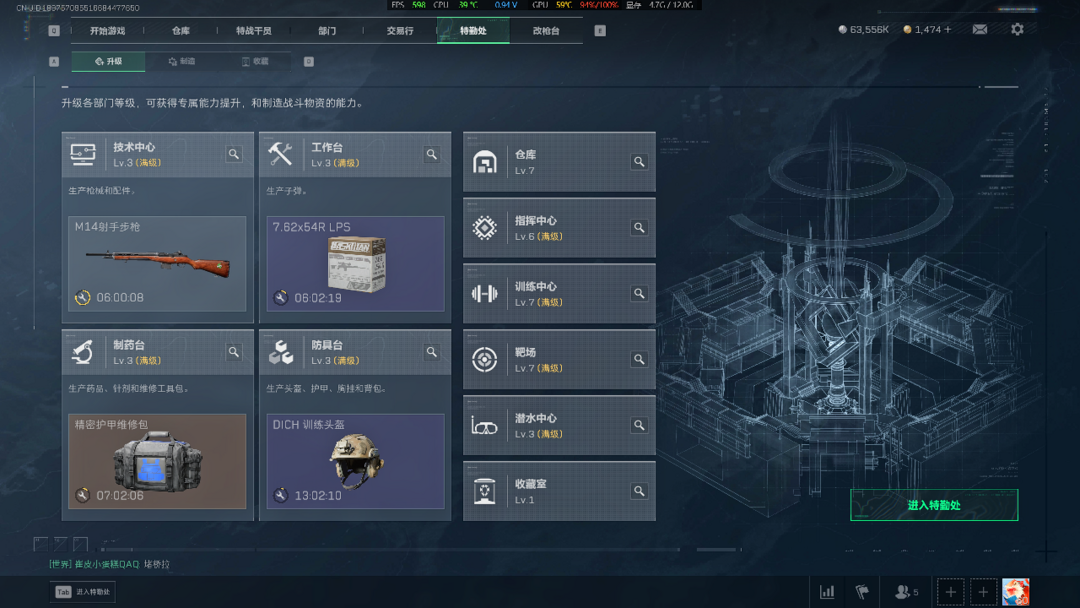Click plus sign next to 1,474 currency

(x=948, y=30)
